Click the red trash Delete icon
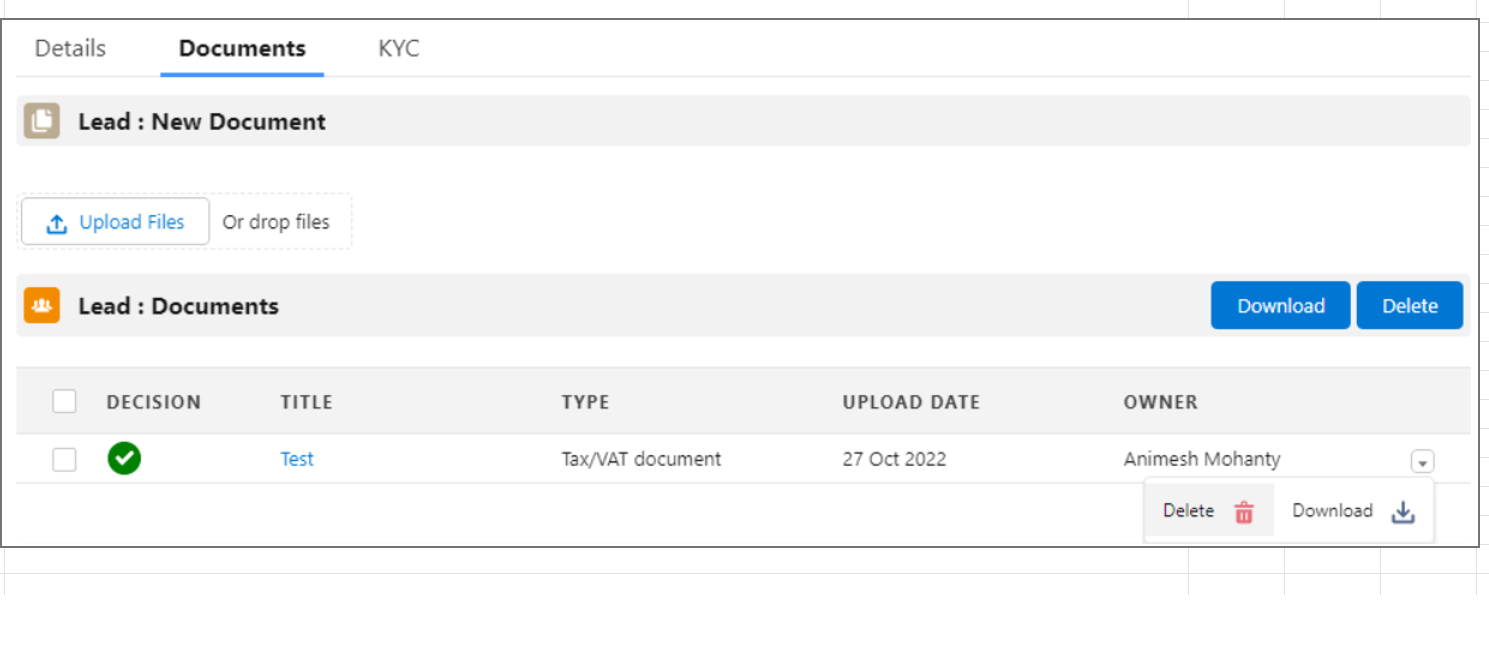This screenshot has height=648, width=1489. pos(1244,512)
